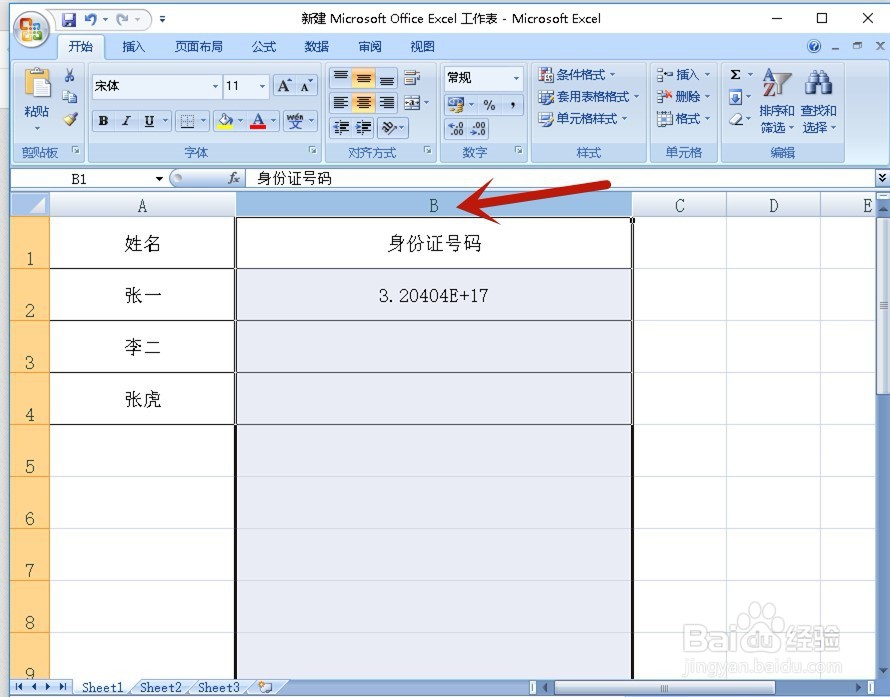Open the 数据 ribbon tab
This screenshot has height=697, width=890.
[316, 46]
